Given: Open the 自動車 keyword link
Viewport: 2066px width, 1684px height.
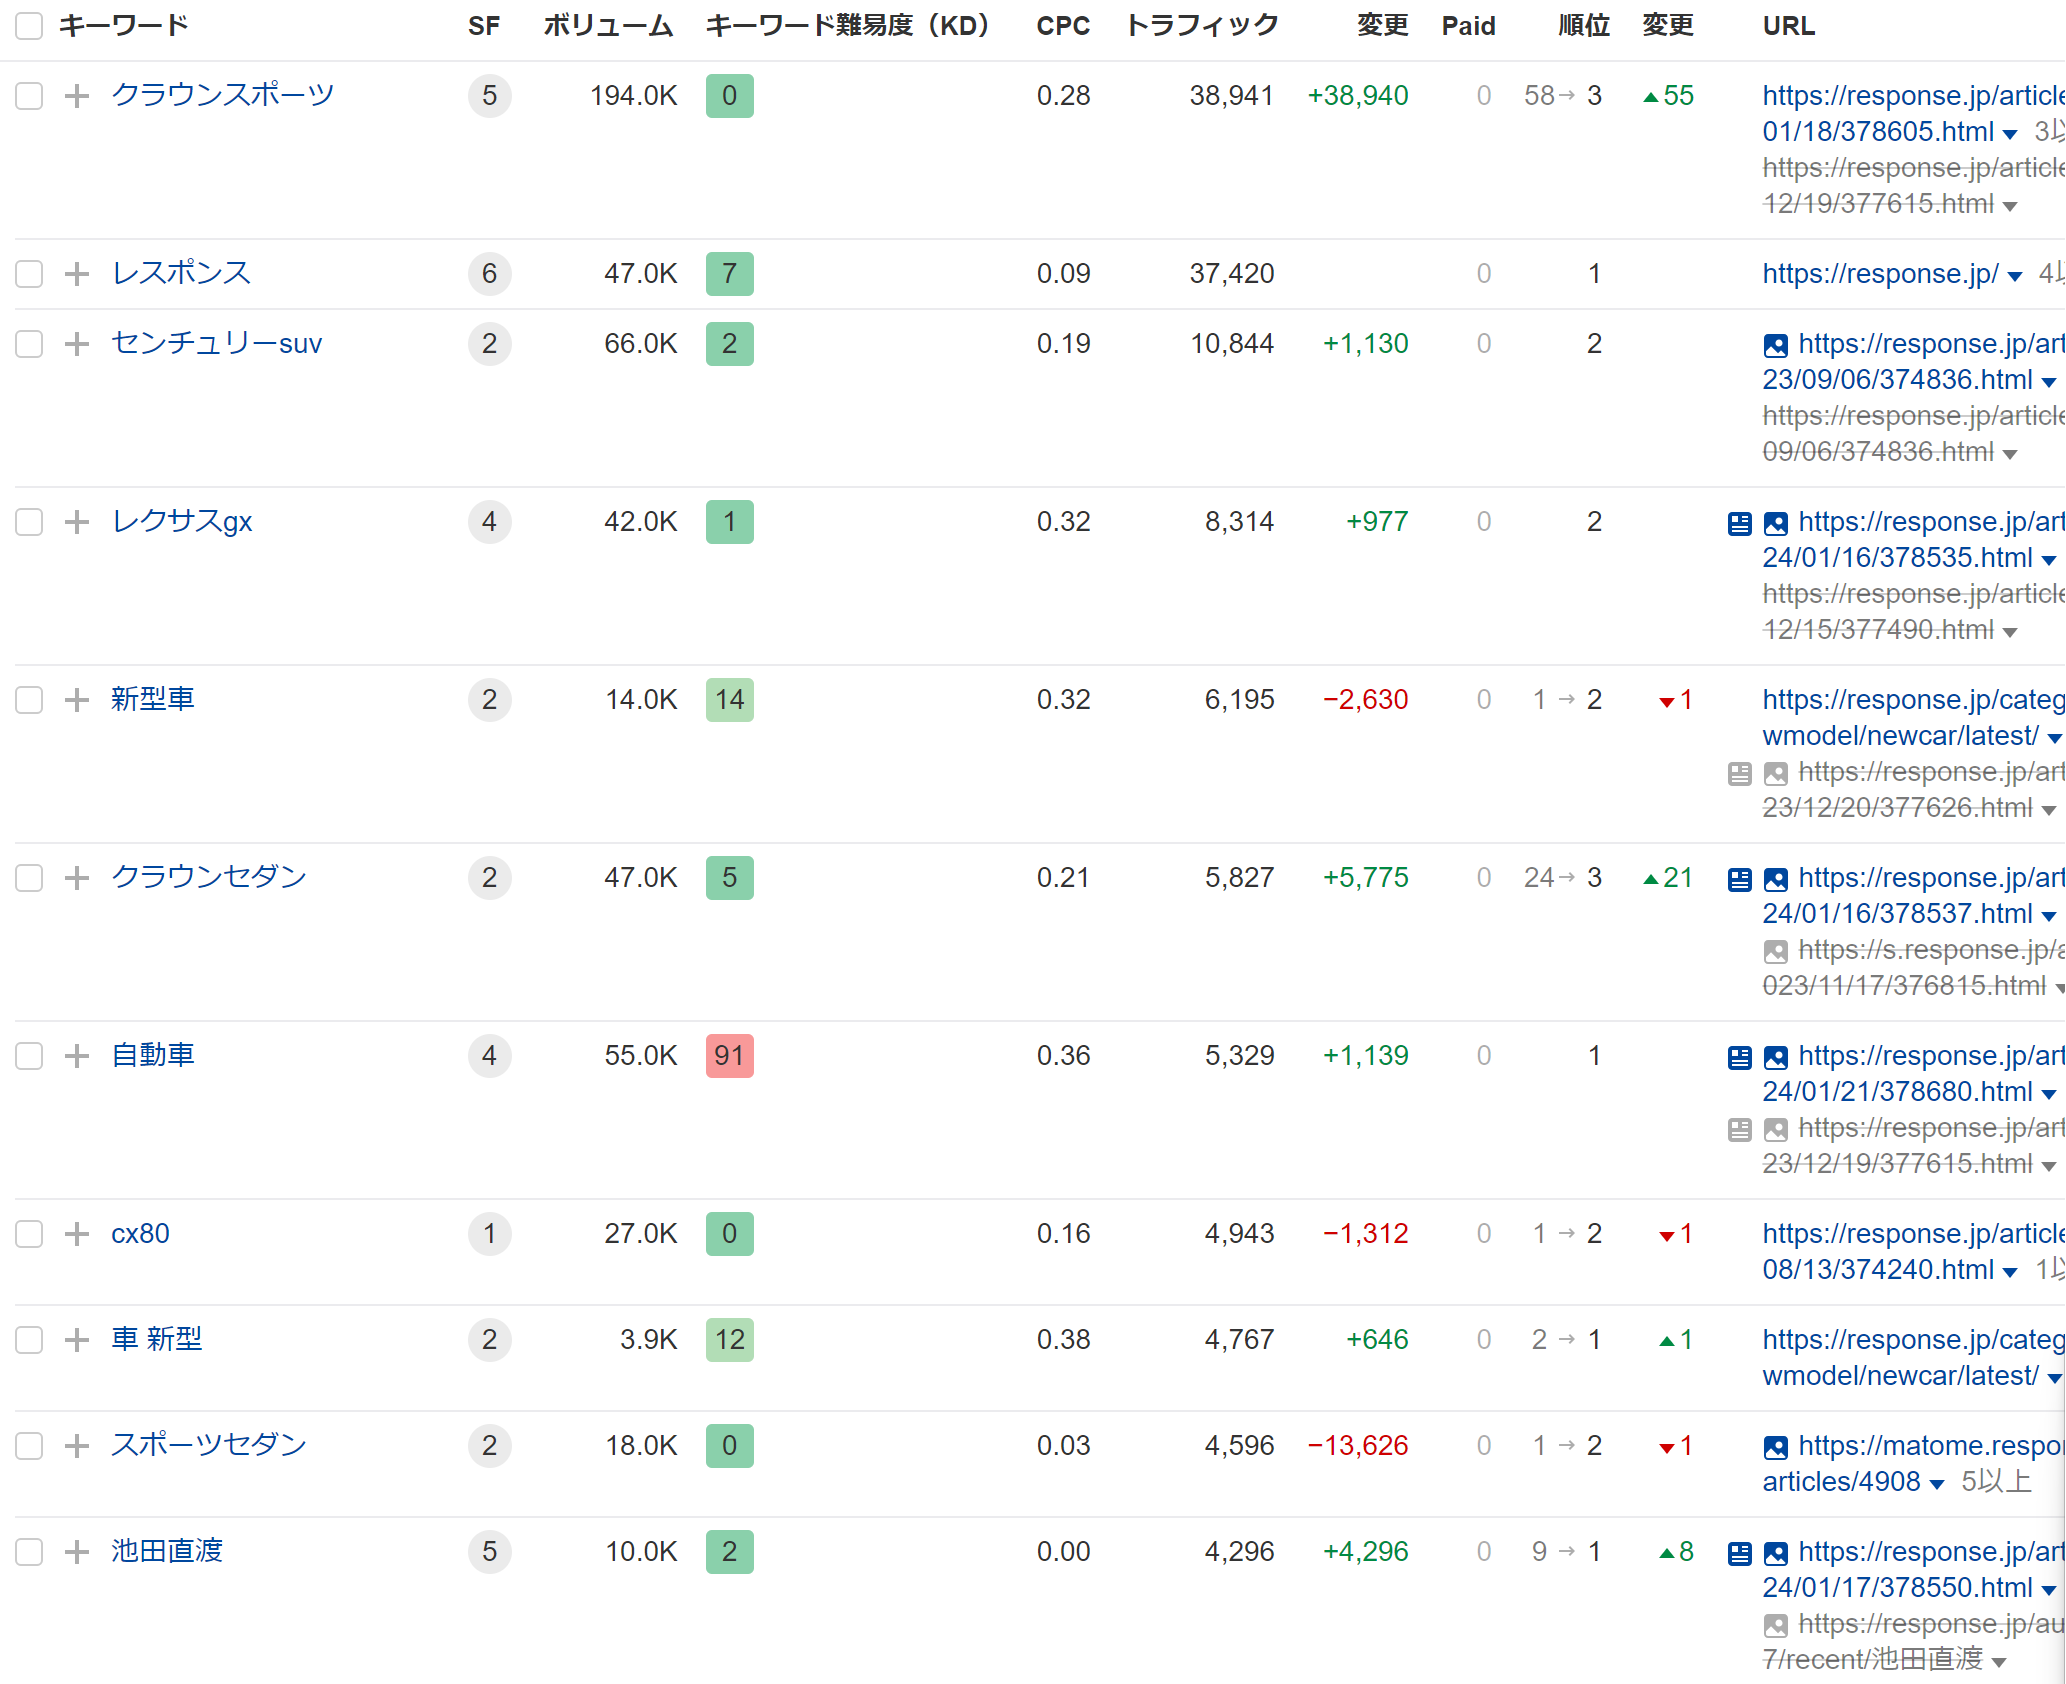Looking at the screenshot, I should 153,1055.
